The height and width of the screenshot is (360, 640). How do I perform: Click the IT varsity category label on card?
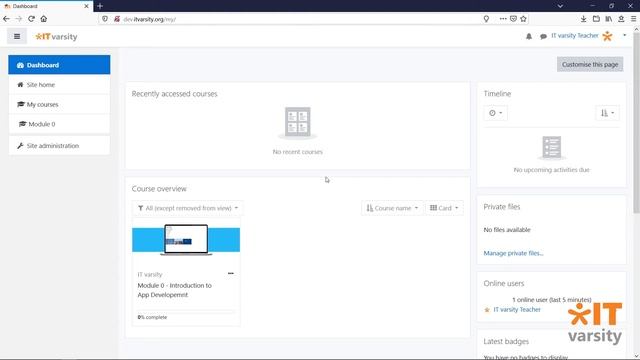pyautogui.click(x=150, y=274)
